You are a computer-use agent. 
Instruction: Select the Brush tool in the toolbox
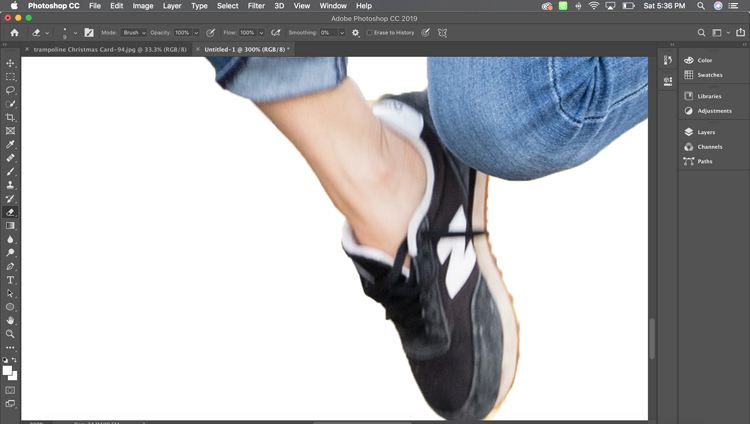point(10,171)
